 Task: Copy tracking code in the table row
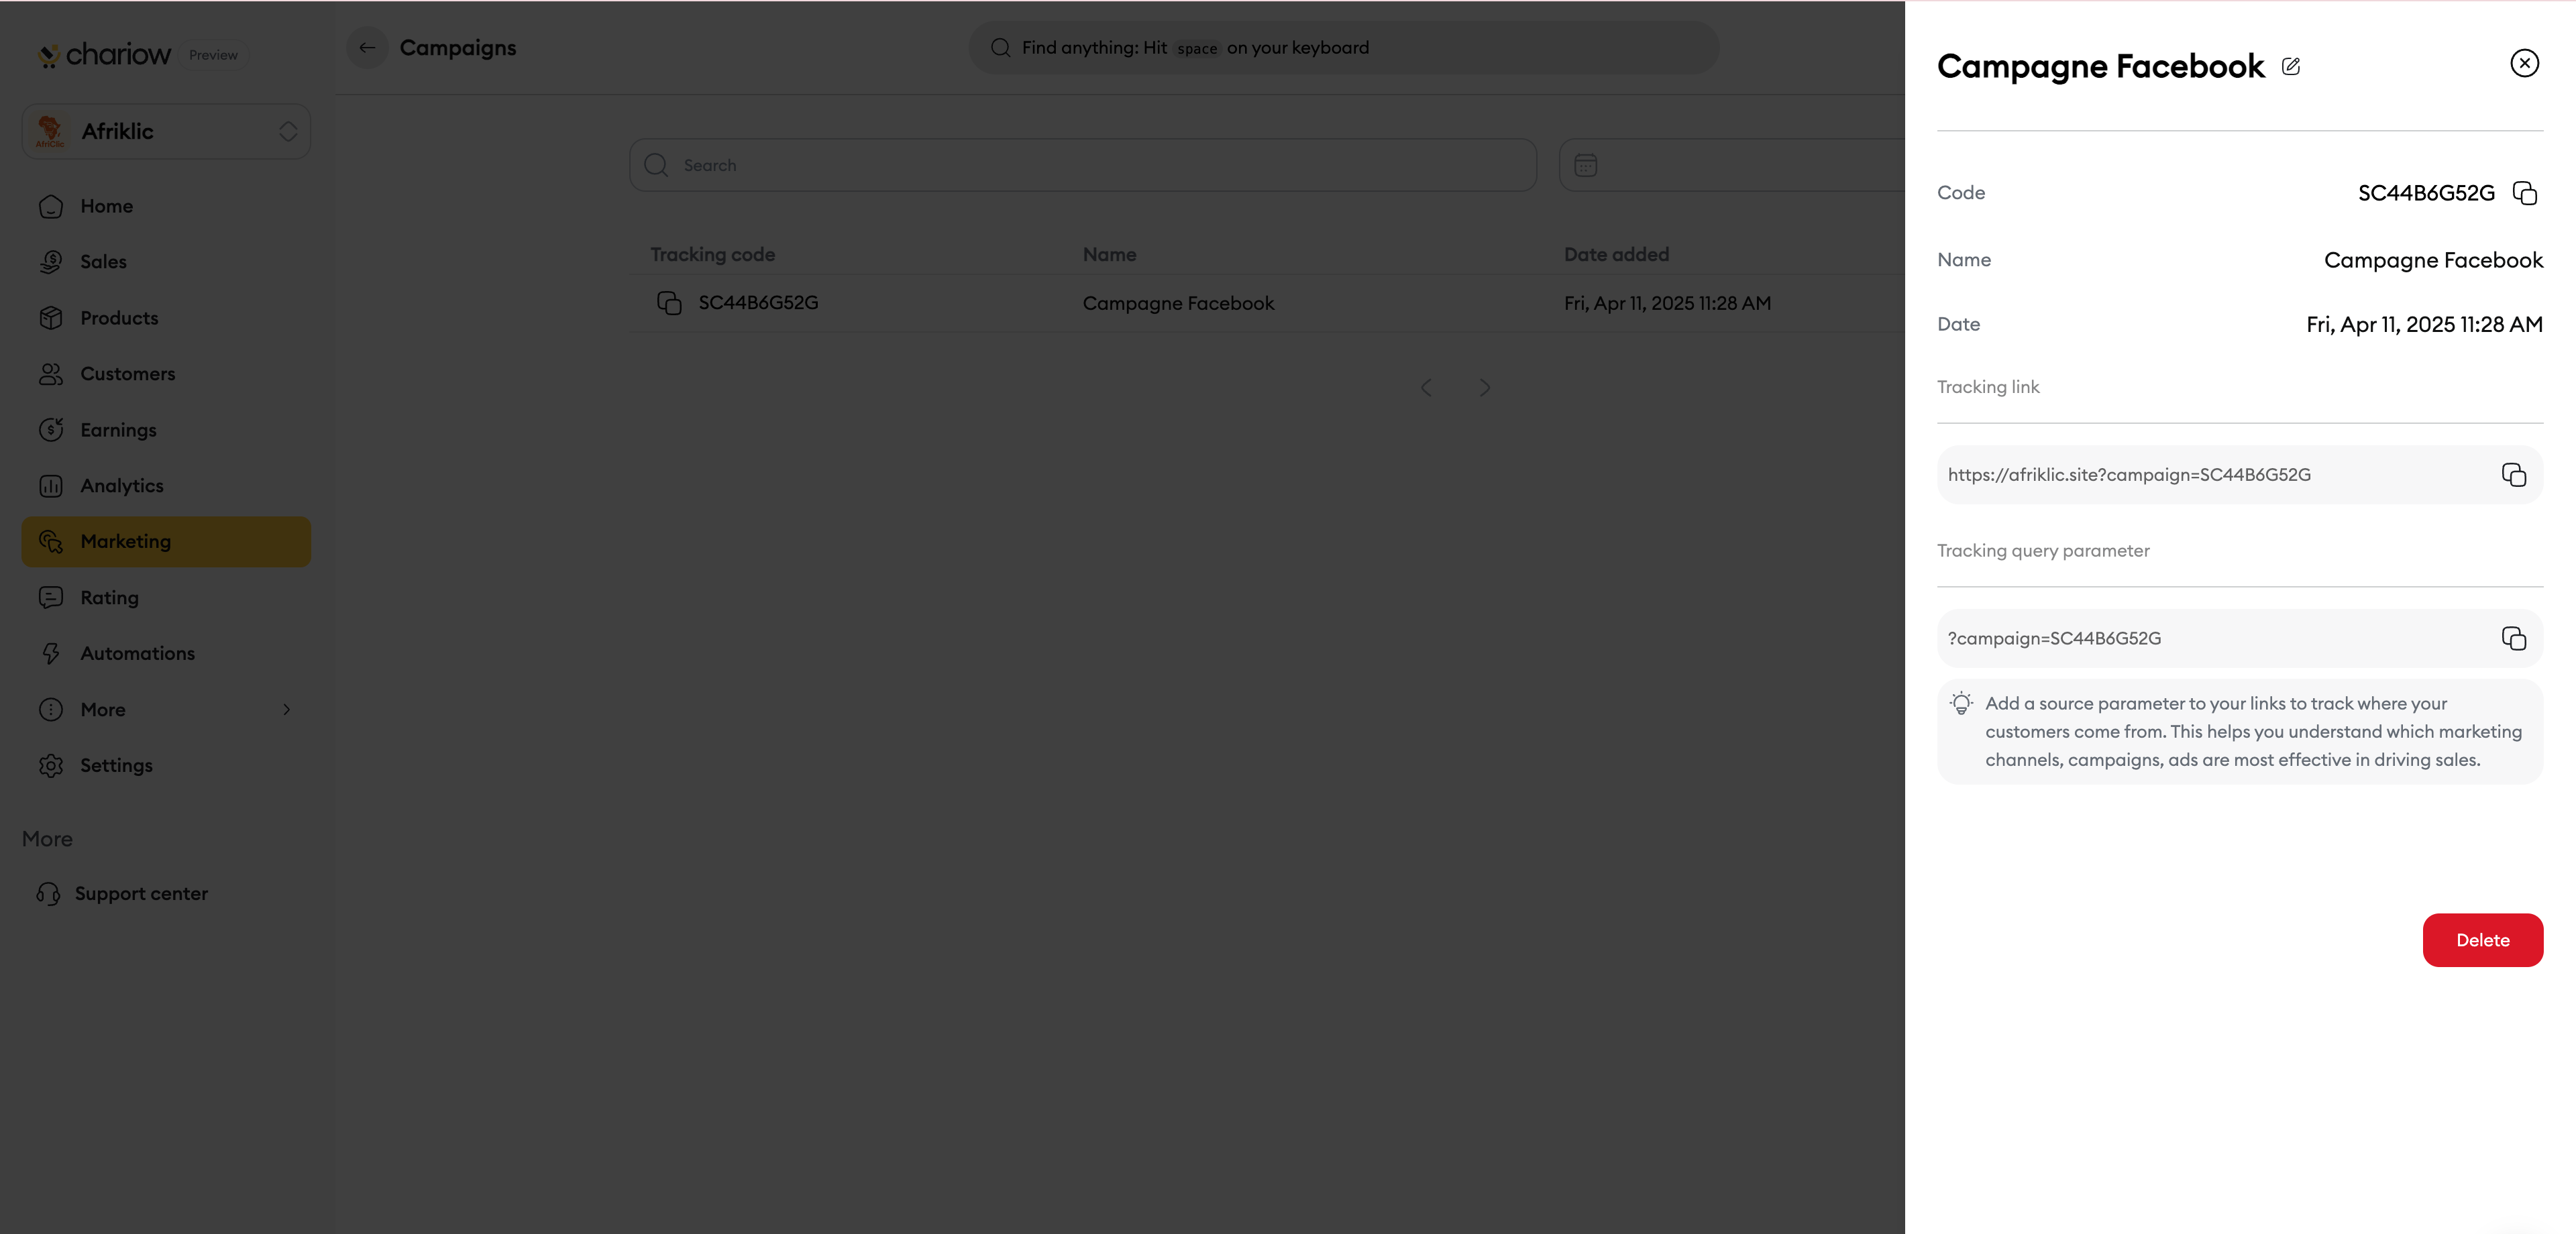[x=669, y=303]
